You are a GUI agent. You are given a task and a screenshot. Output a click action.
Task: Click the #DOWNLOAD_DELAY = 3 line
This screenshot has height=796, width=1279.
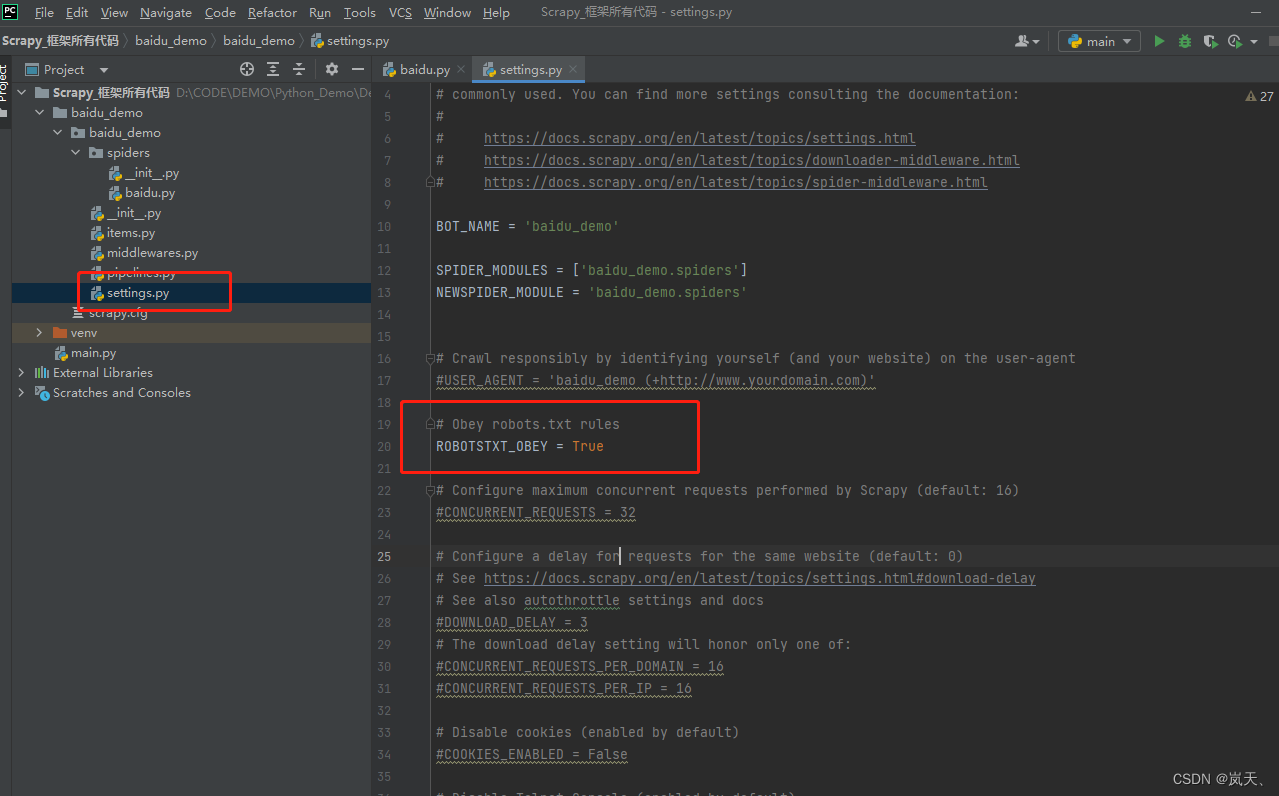[512, 622]
